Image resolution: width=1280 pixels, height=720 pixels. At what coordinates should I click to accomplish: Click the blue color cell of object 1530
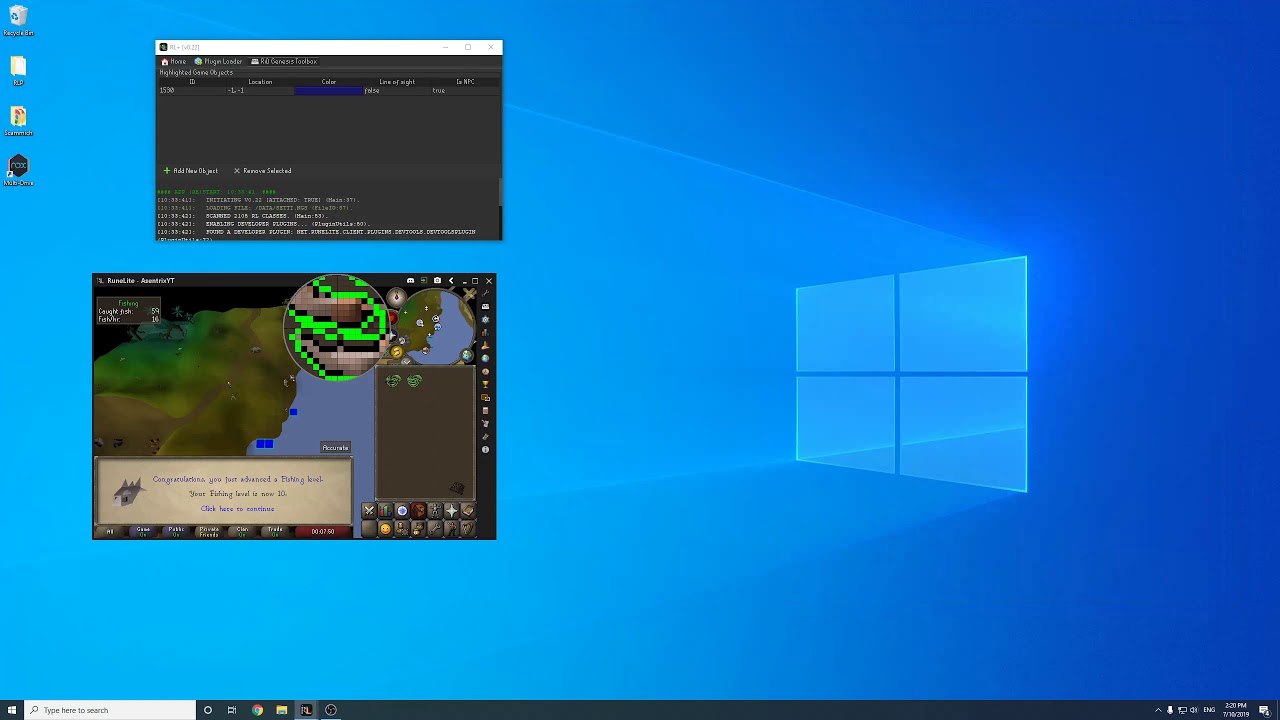coord(329,90)
